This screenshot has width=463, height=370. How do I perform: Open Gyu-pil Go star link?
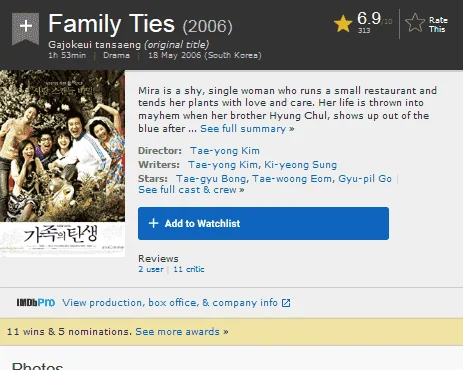(x=365, y=179)
